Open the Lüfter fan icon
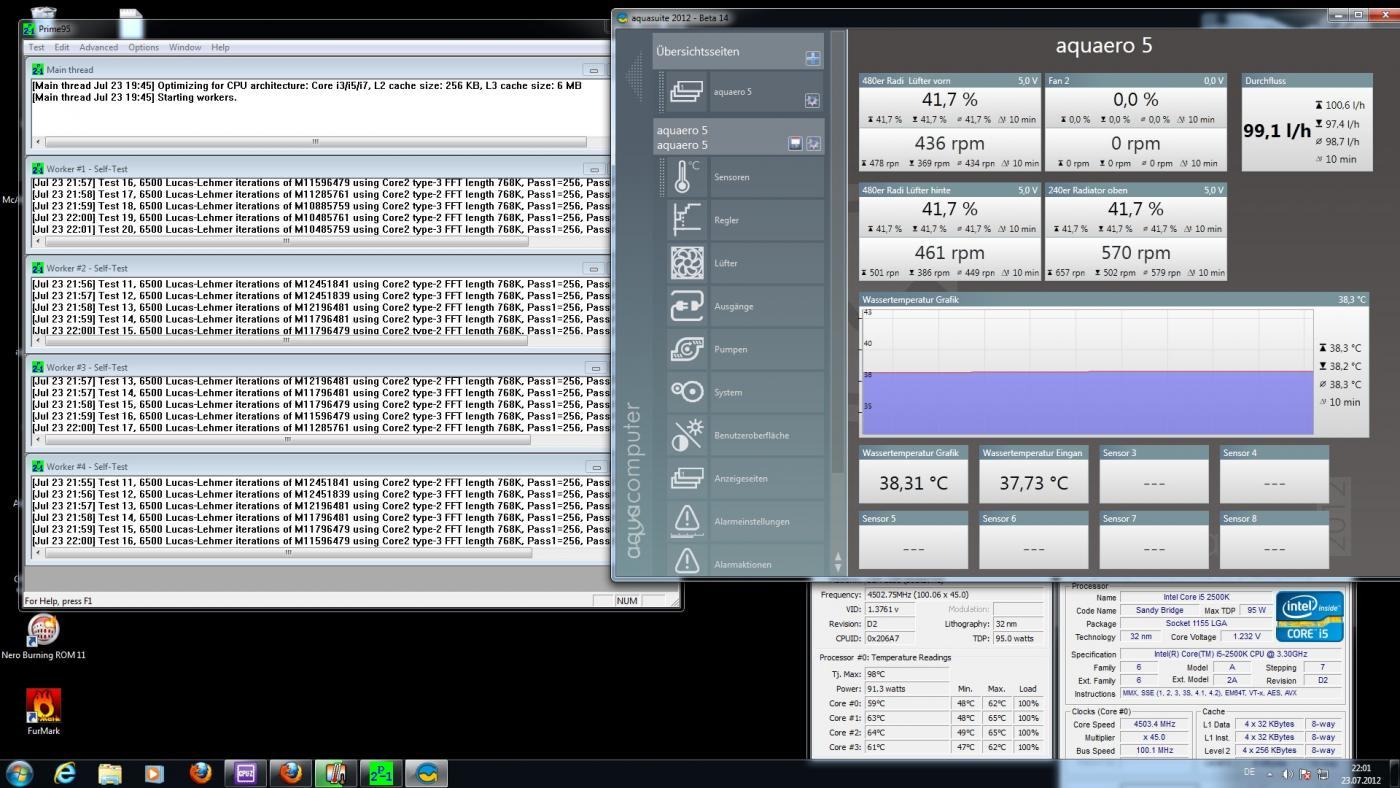Screen dimensions: 1400x788 click(686, 263)
